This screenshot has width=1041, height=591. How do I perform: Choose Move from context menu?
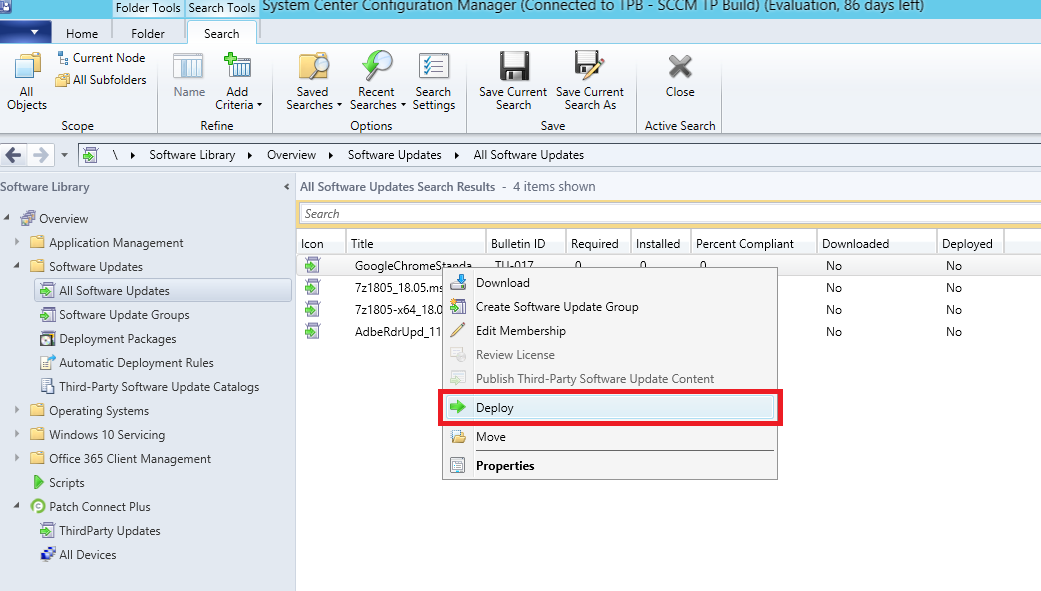(609, 437)
